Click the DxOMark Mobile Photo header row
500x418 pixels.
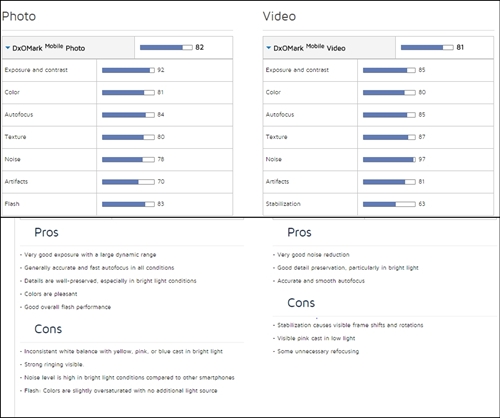pyautogui.click(x=118, y=48)
